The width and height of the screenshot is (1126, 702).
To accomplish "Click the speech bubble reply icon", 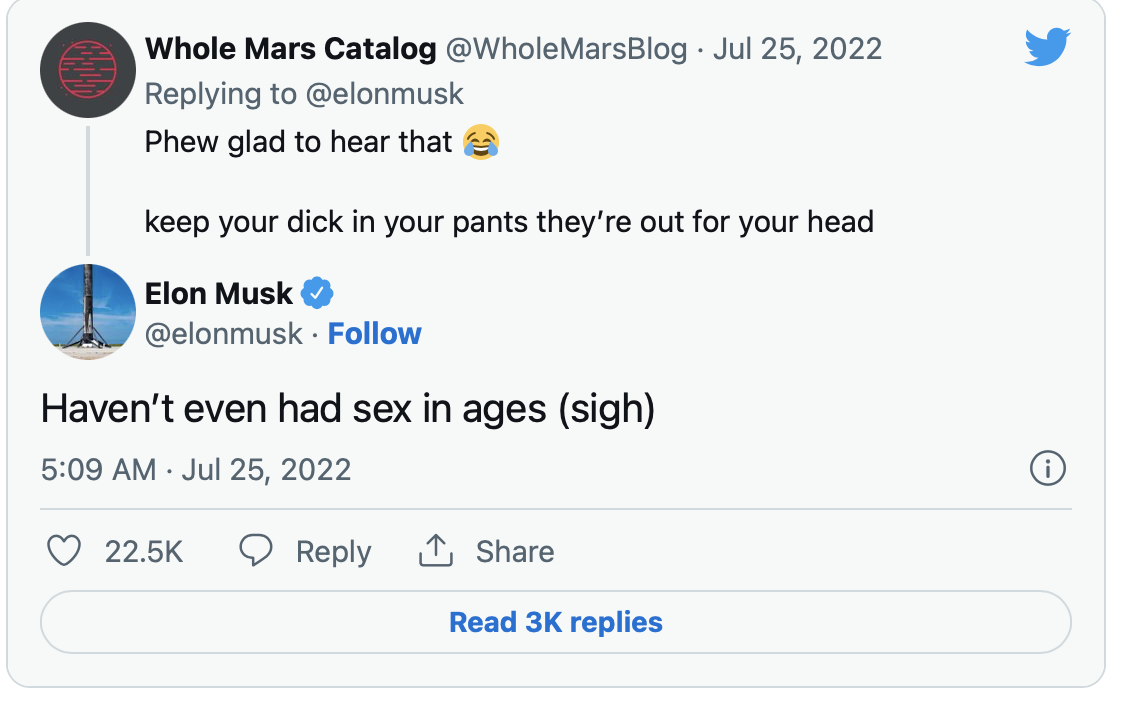I will point(257,551).
